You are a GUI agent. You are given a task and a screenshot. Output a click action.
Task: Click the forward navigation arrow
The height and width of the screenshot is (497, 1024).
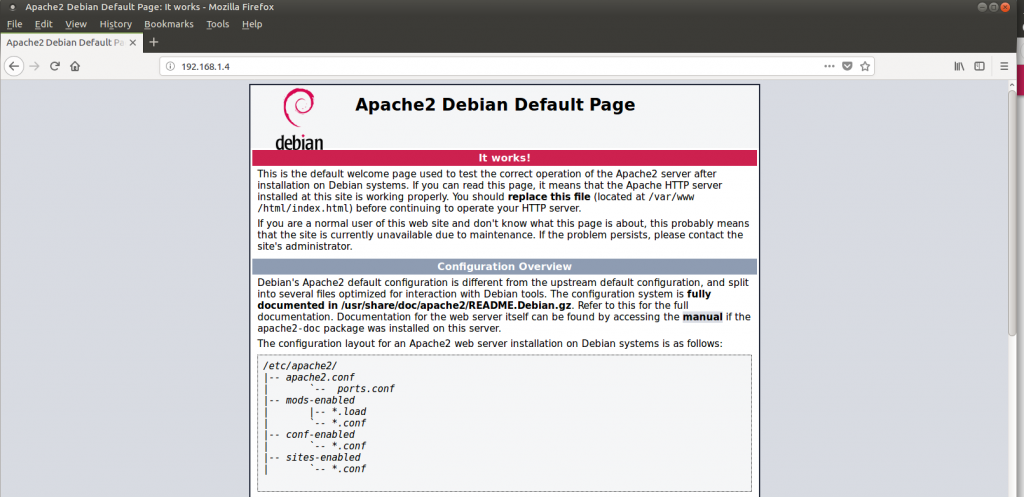coord(35,66)
